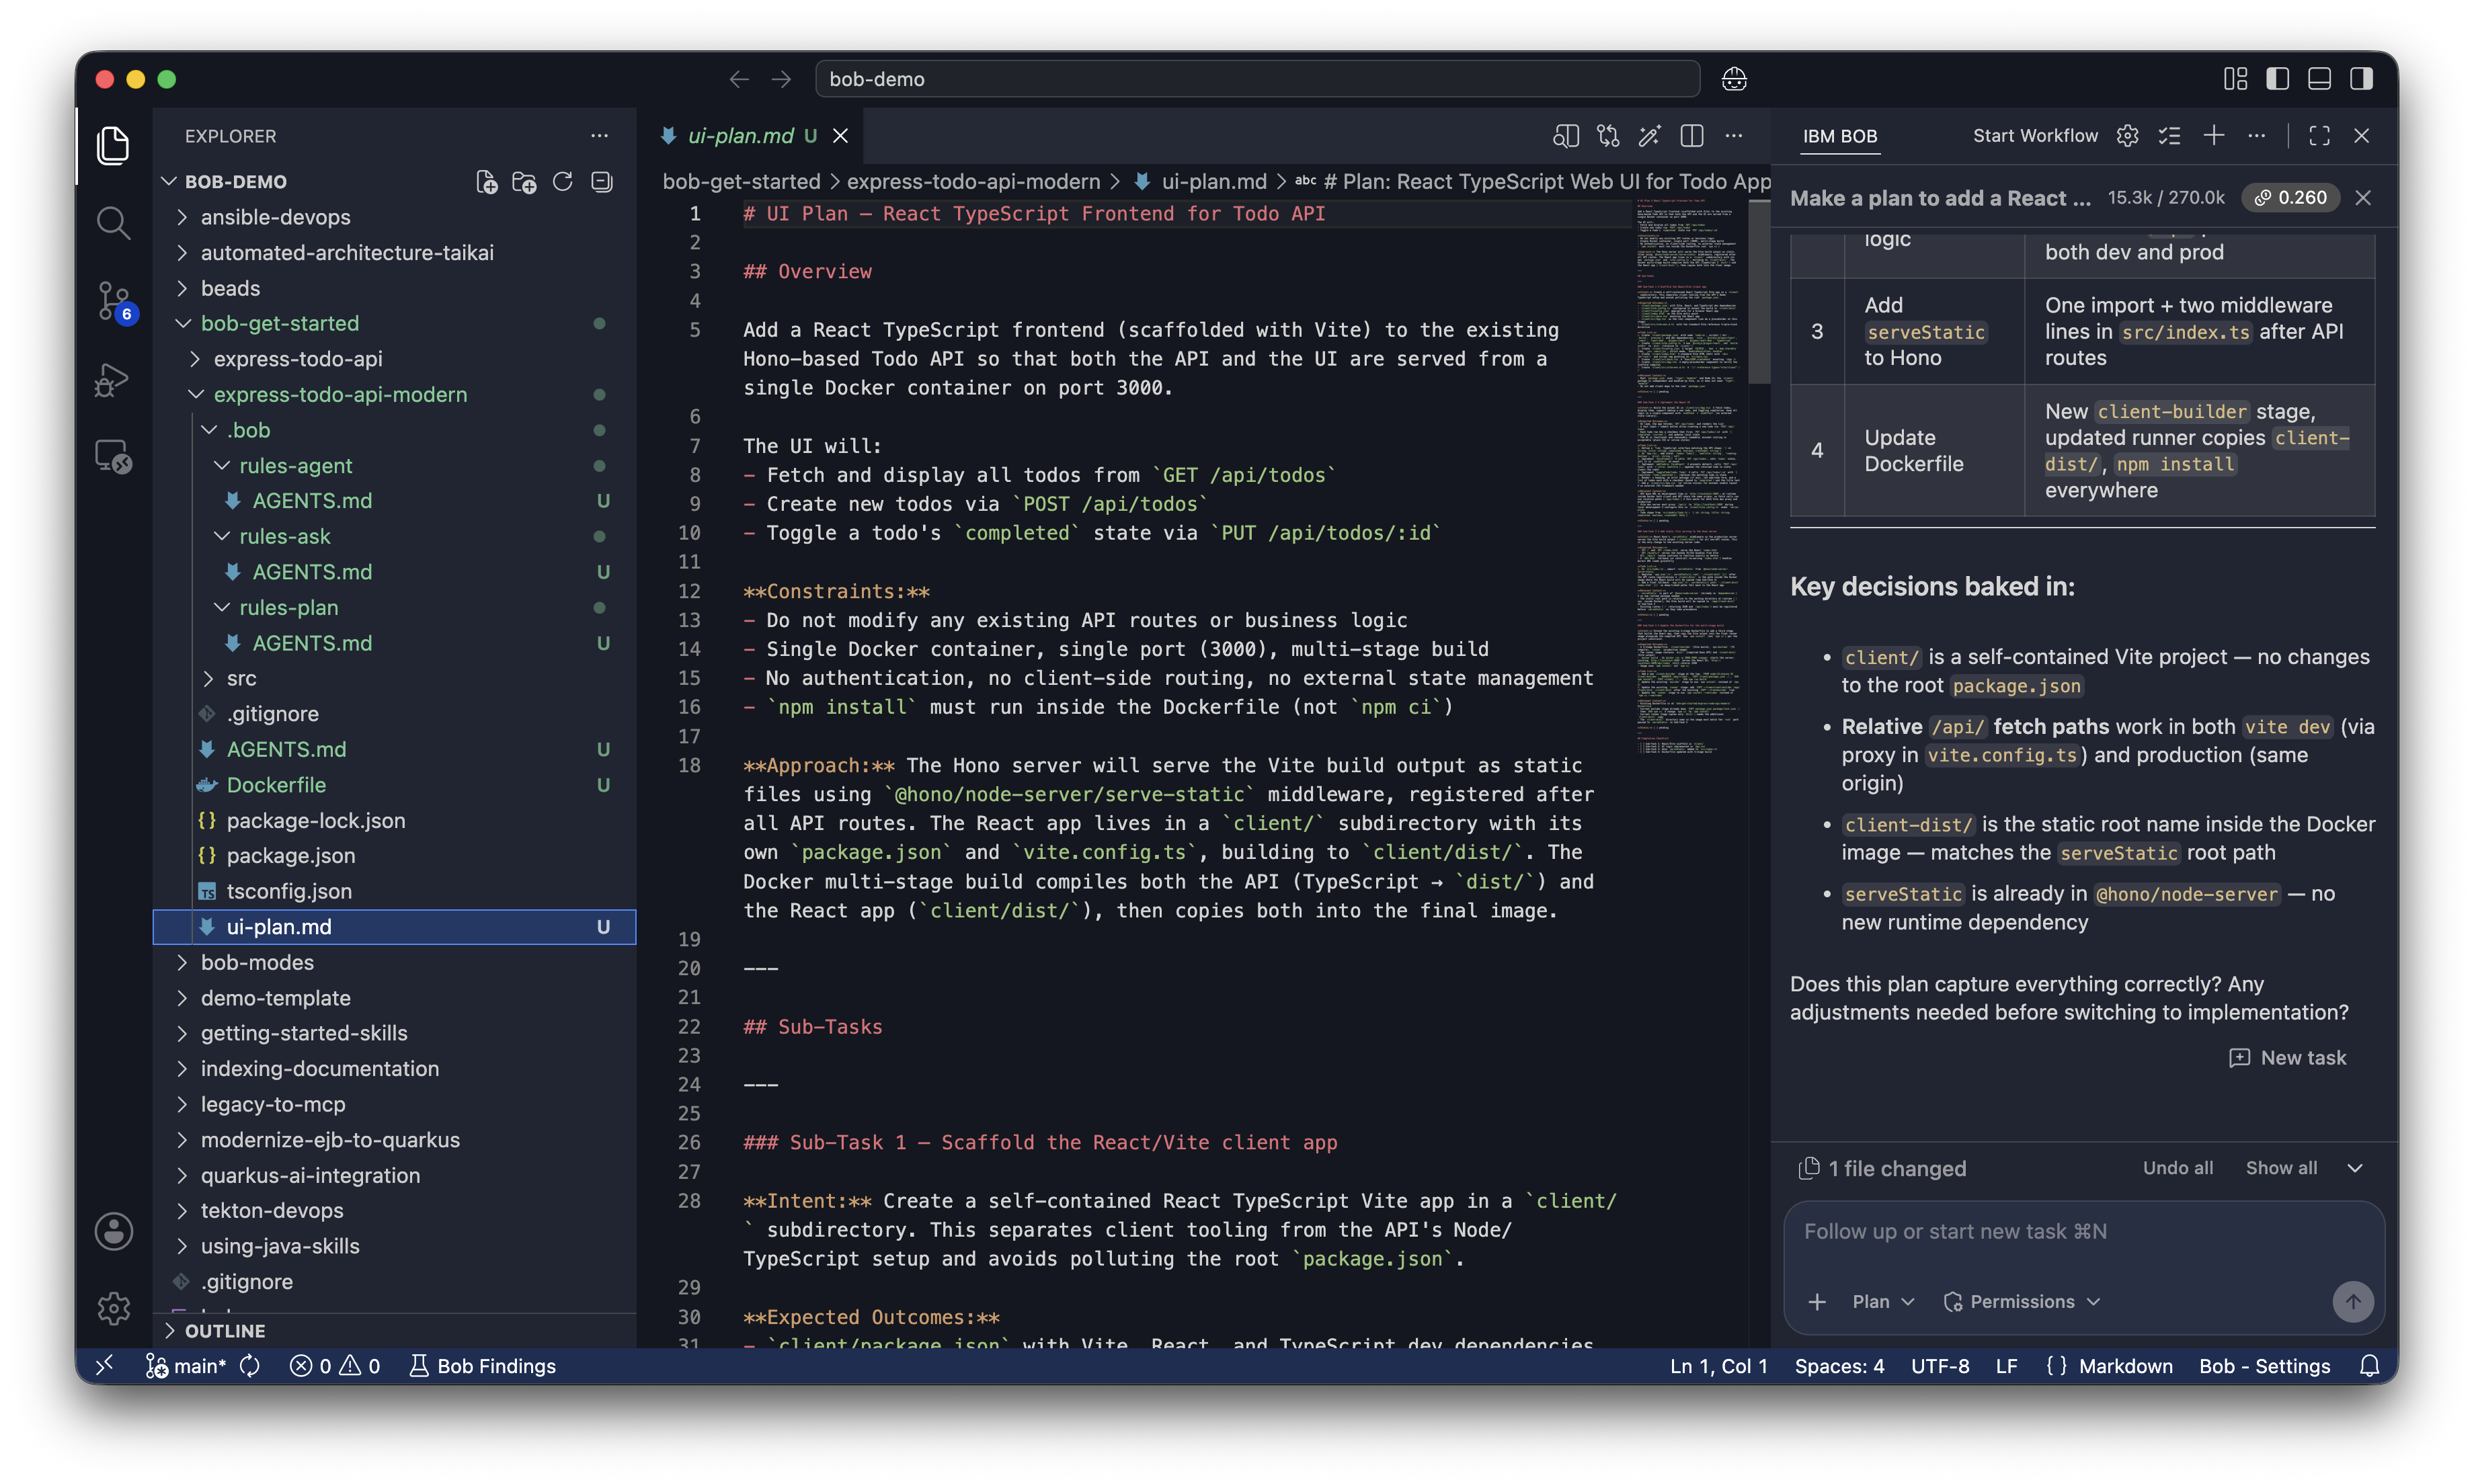Open Bob - Settings in status bar
The height and width of the screenshot is (1484, 2474).
pos(2264,1366)
